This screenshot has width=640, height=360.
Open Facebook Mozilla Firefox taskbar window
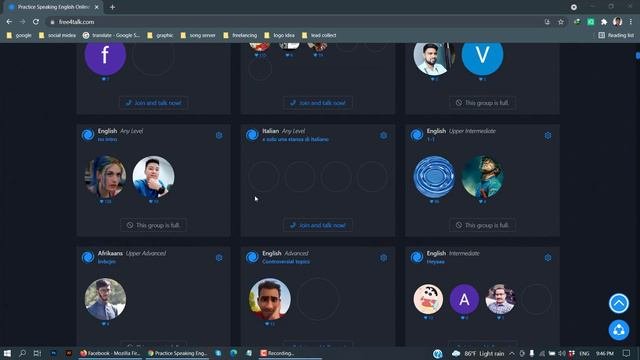click(110, 353)
